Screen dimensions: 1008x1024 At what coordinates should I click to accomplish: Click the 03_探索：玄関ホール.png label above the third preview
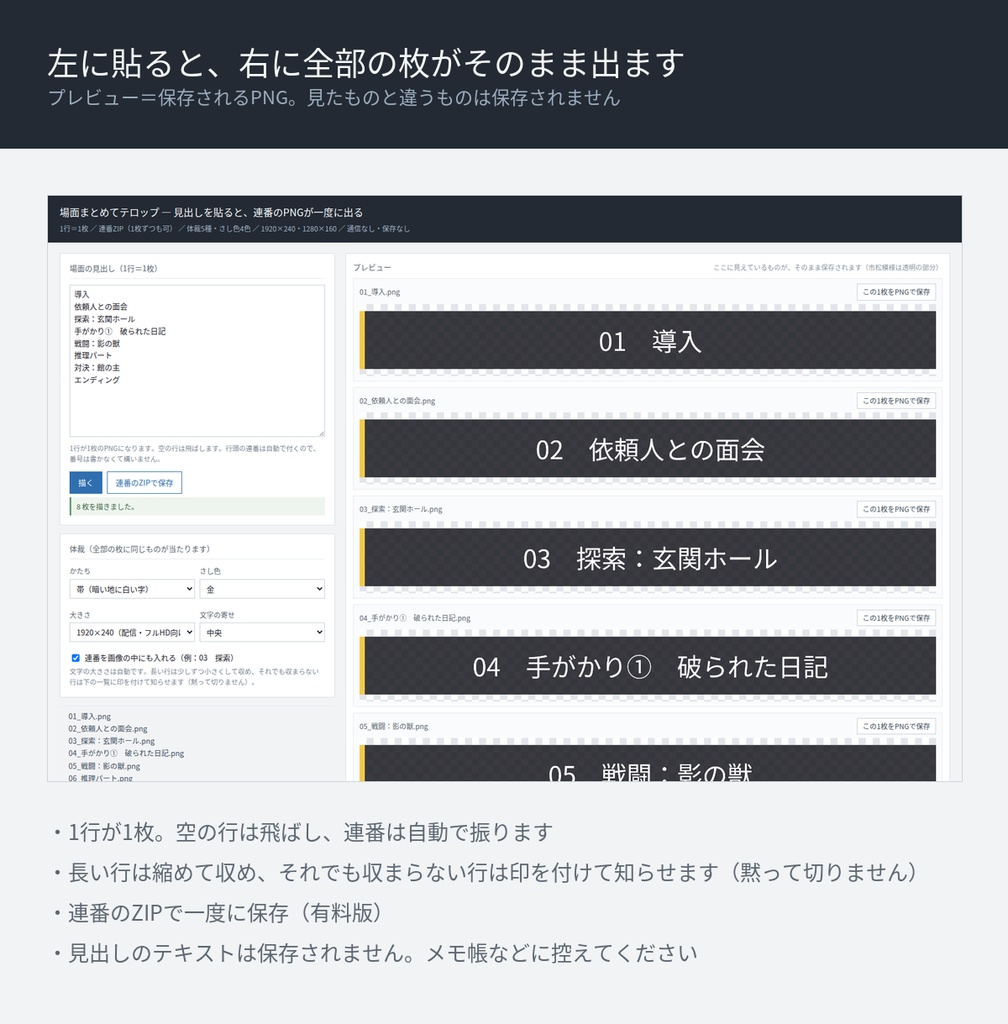click(x=400, y=509)
